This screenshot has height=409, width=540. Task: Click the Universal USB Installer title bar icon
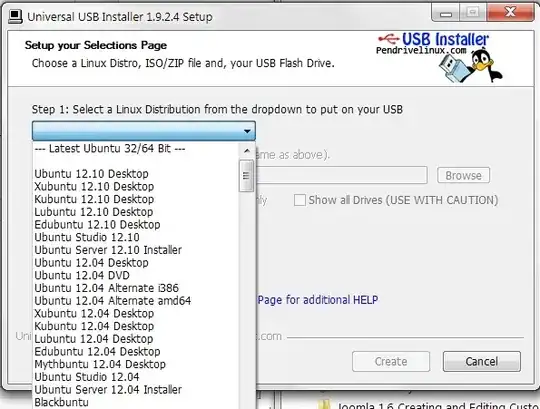tap(15, 16)
